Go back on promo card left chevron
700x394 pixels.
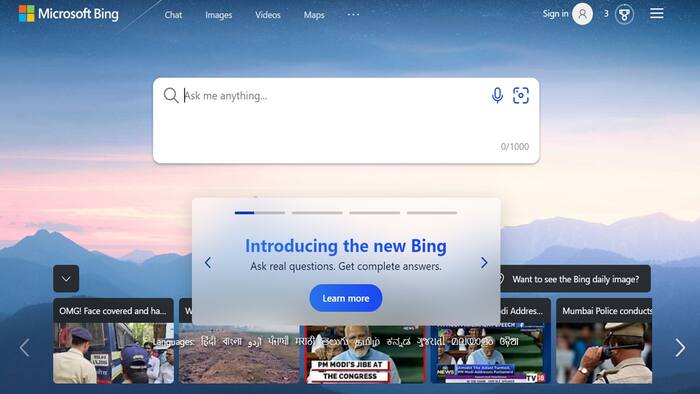click(x=208, y=263)
